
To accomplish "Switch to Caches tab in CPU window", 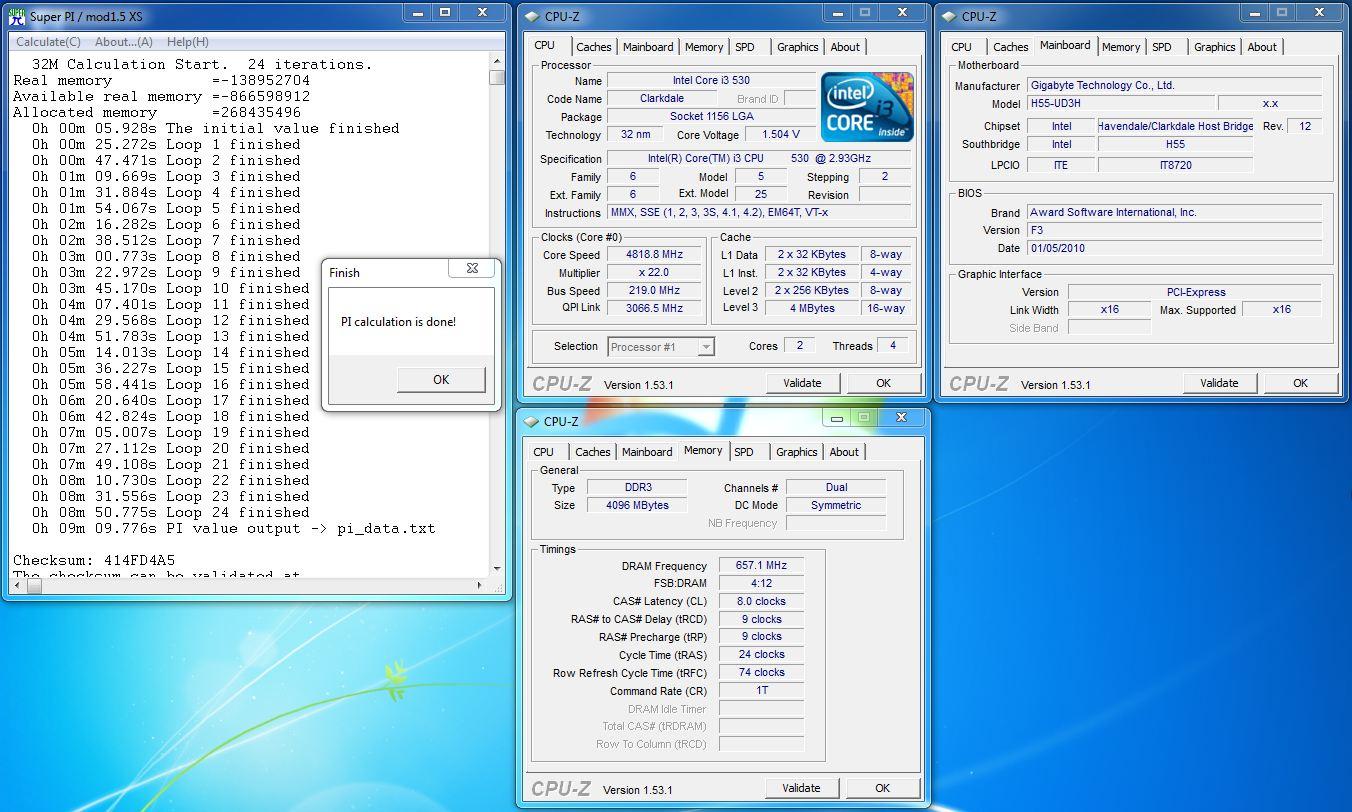I will tap(593, 47).
